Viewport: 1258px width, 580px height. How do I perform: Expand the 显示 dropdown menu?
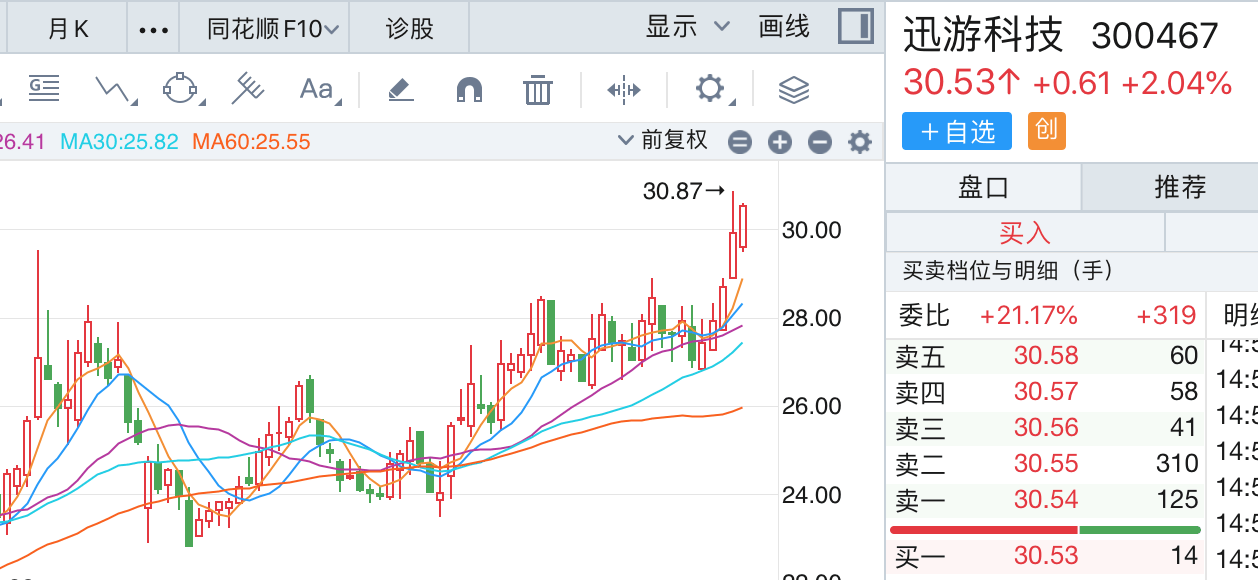coord(688,27)
